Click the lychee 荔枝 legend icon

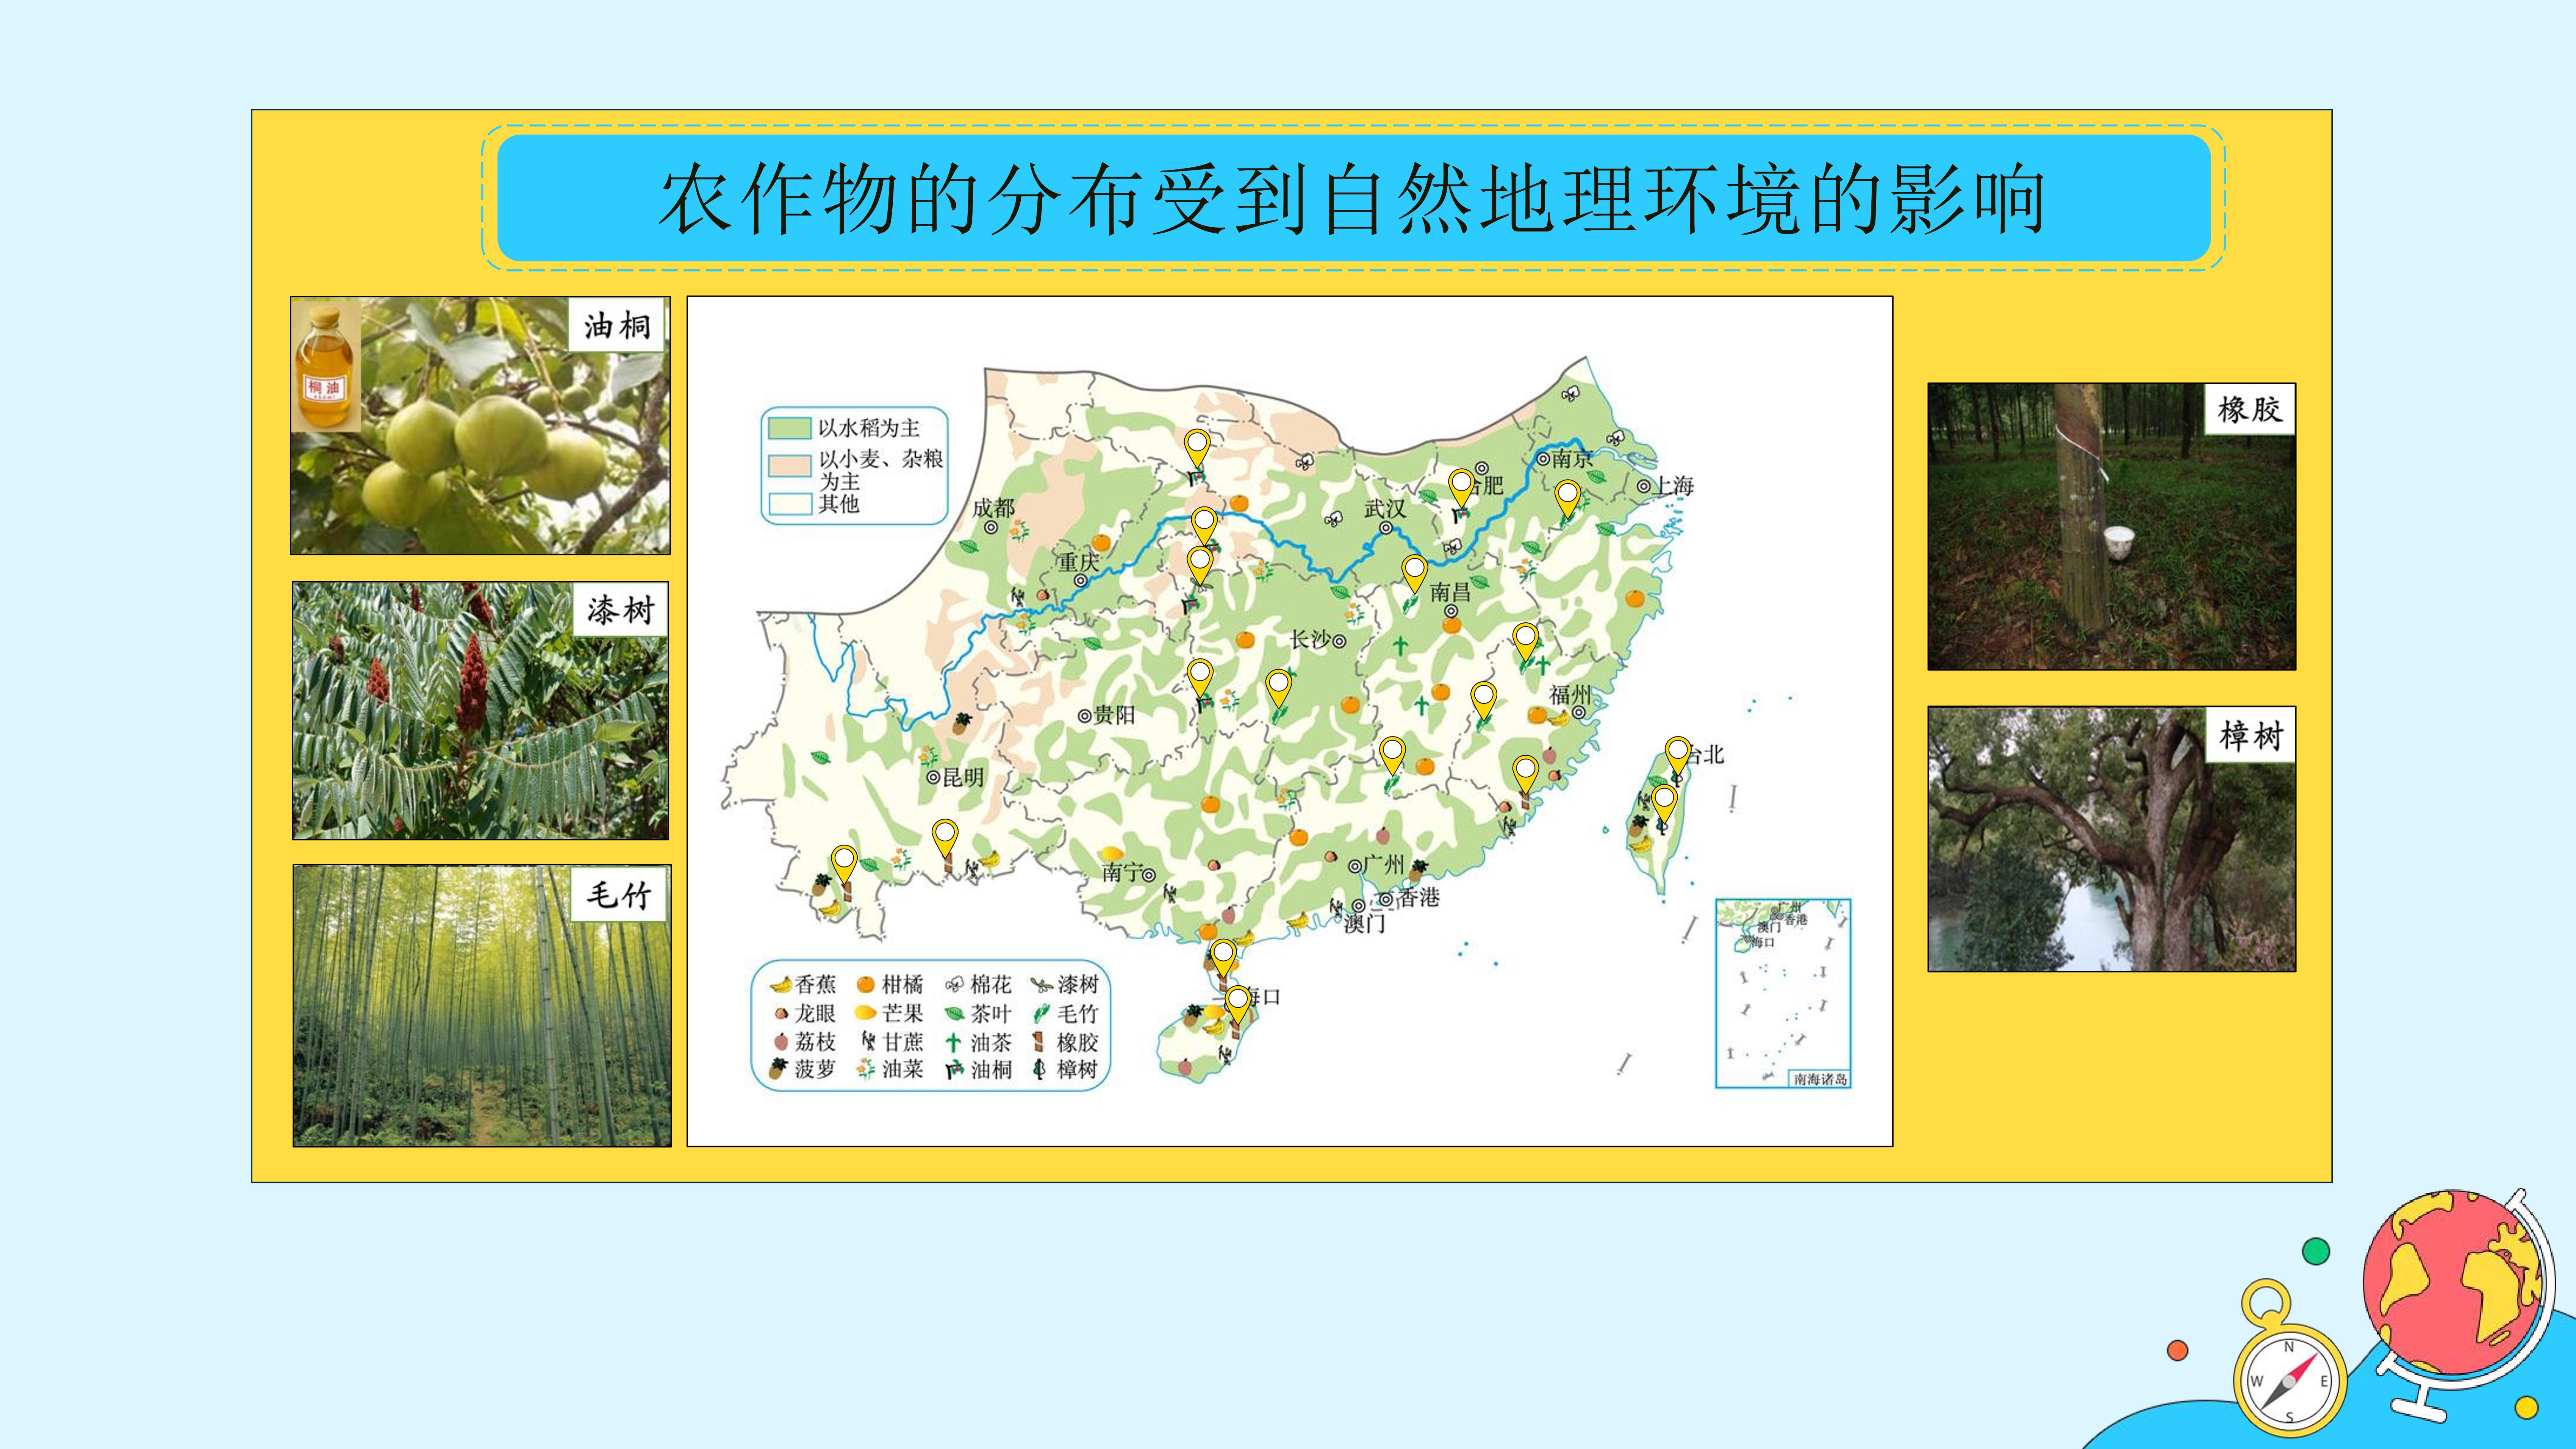coord(781,1042)
